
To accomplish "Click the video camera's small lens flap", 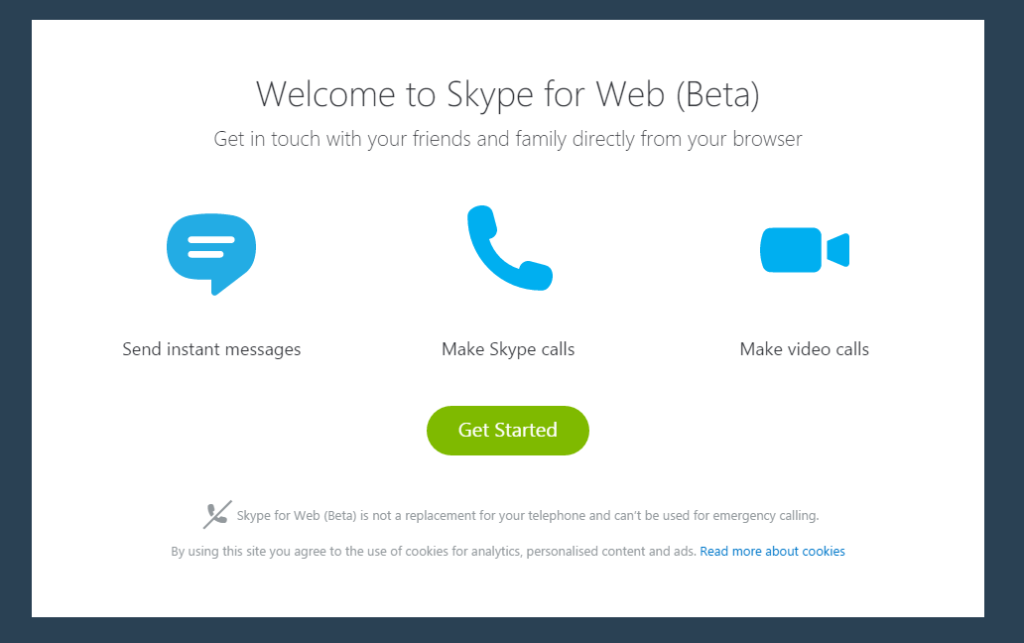I will (838, 249).
